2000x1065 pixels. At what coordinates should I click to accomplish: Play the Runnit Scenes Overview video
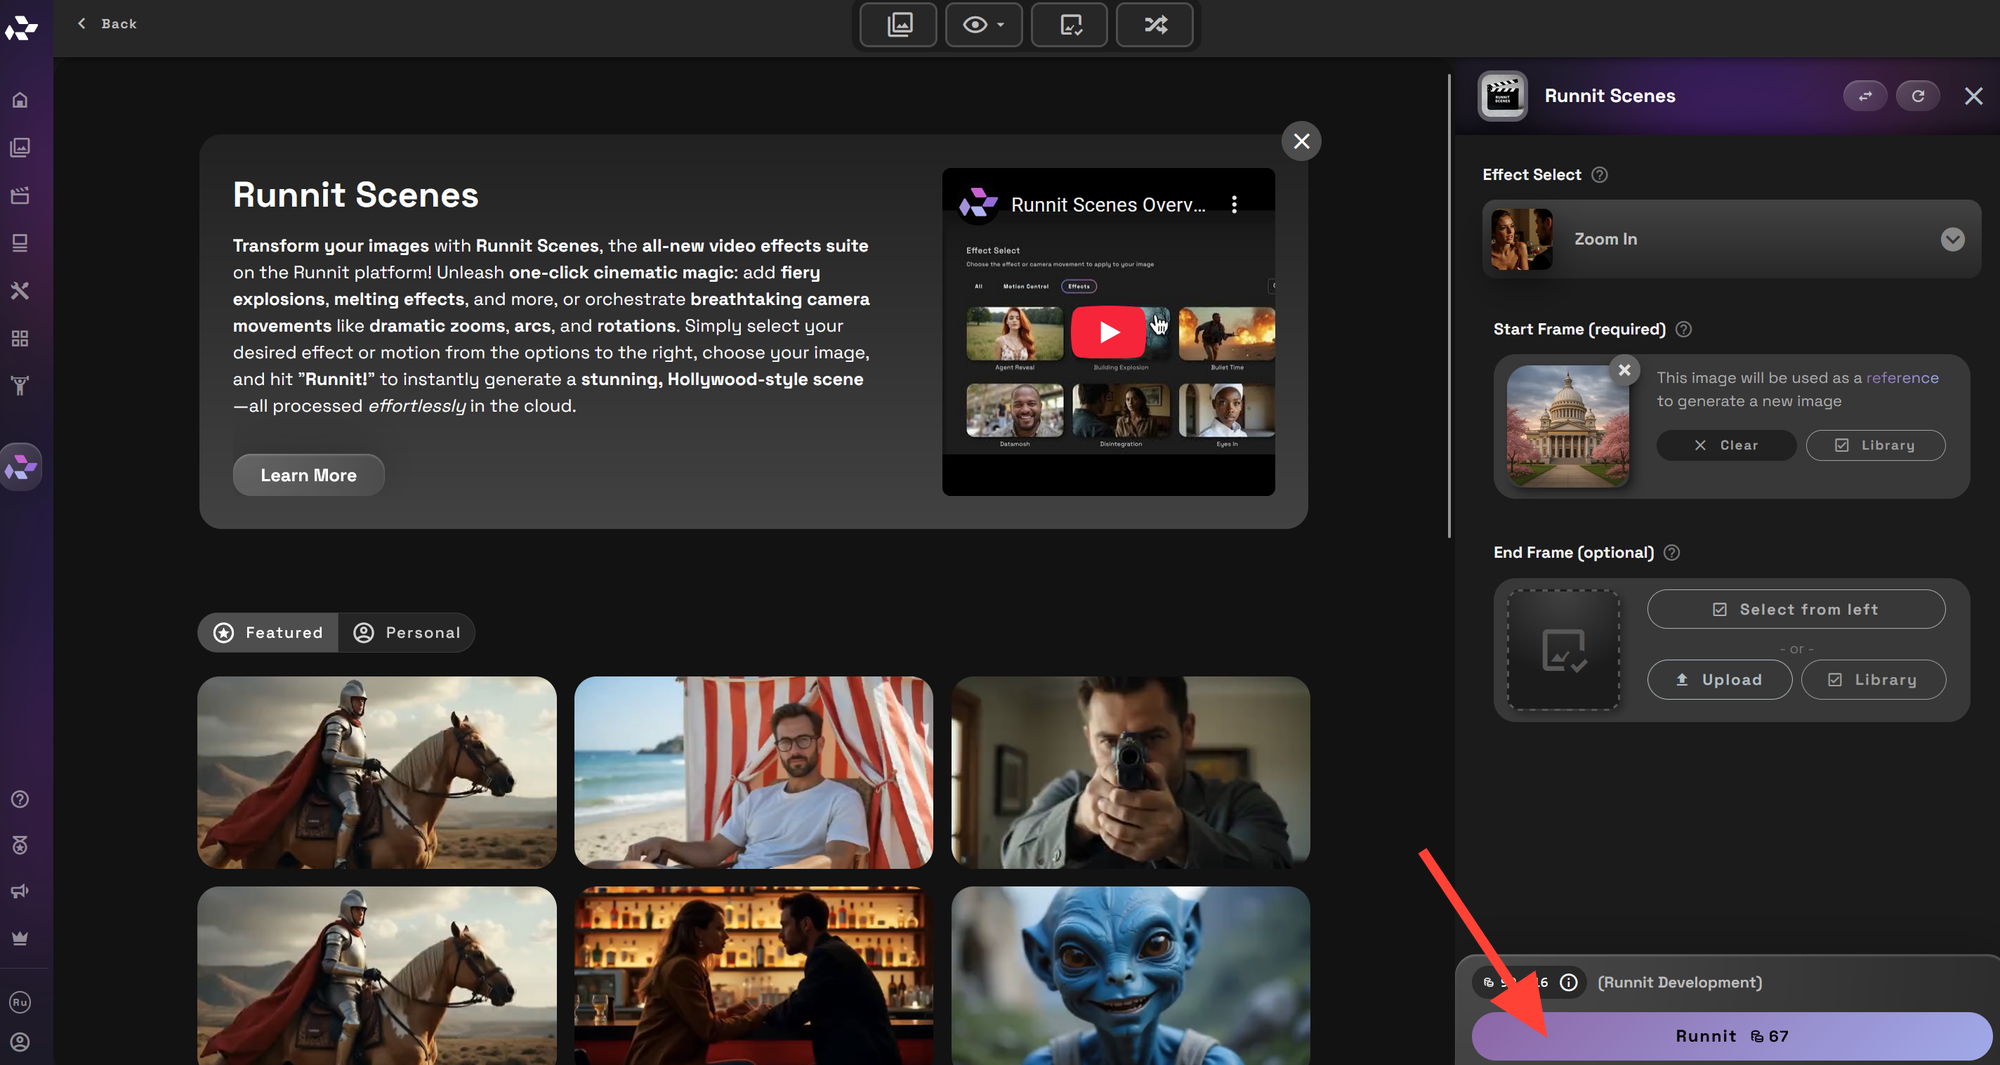click(x=1108, y=332)
